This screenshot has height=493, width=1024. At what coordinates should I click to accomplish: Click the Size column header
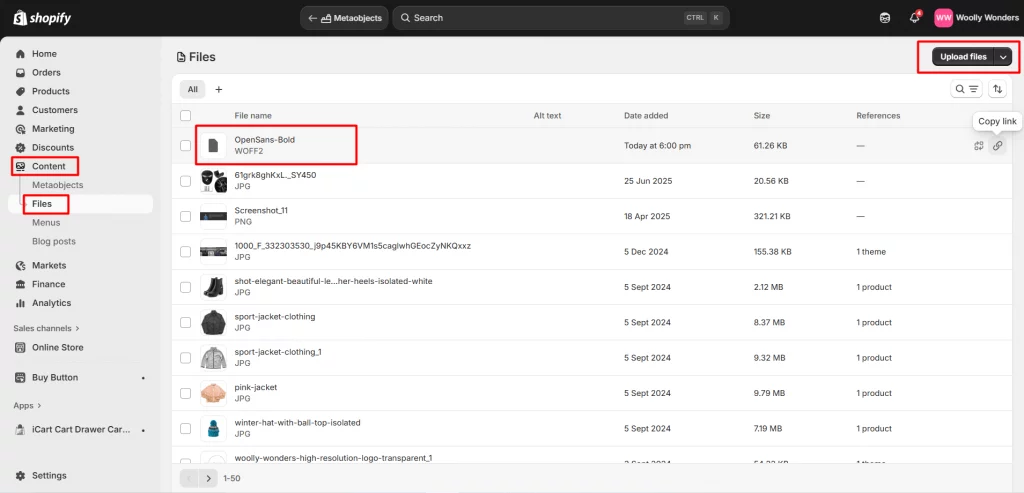[761, 116]
